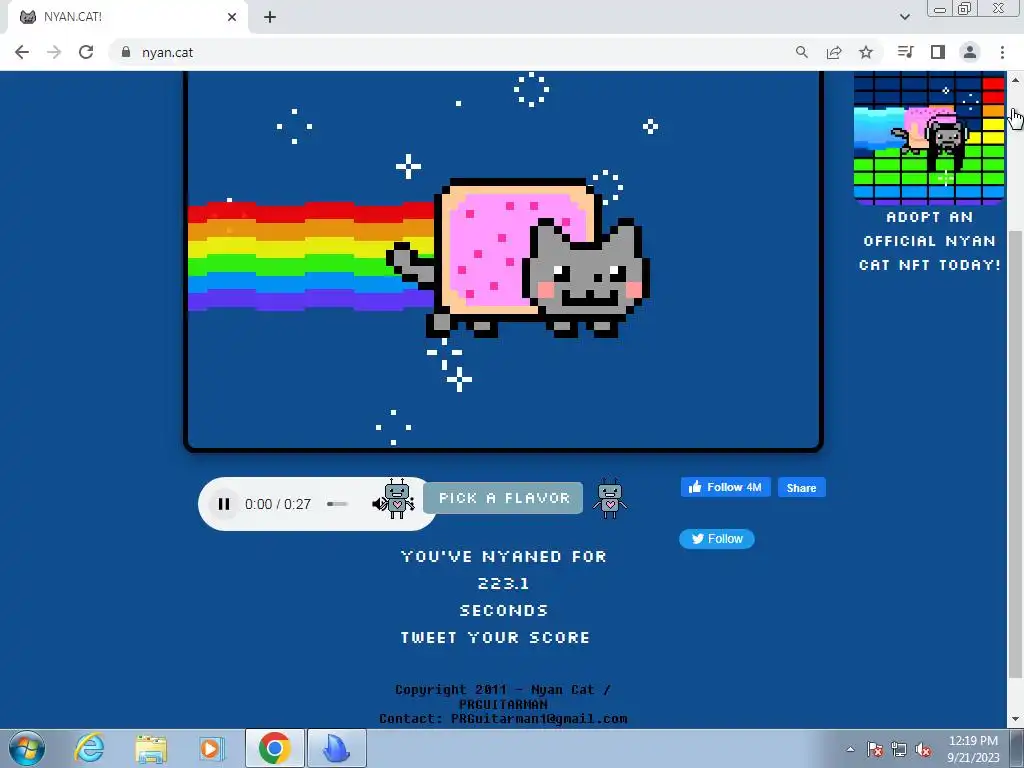The width and height of the screenshot is (1024, 768).
Task: Open the Nyan Cat NFT thumbnail
Action: [929, 138]
